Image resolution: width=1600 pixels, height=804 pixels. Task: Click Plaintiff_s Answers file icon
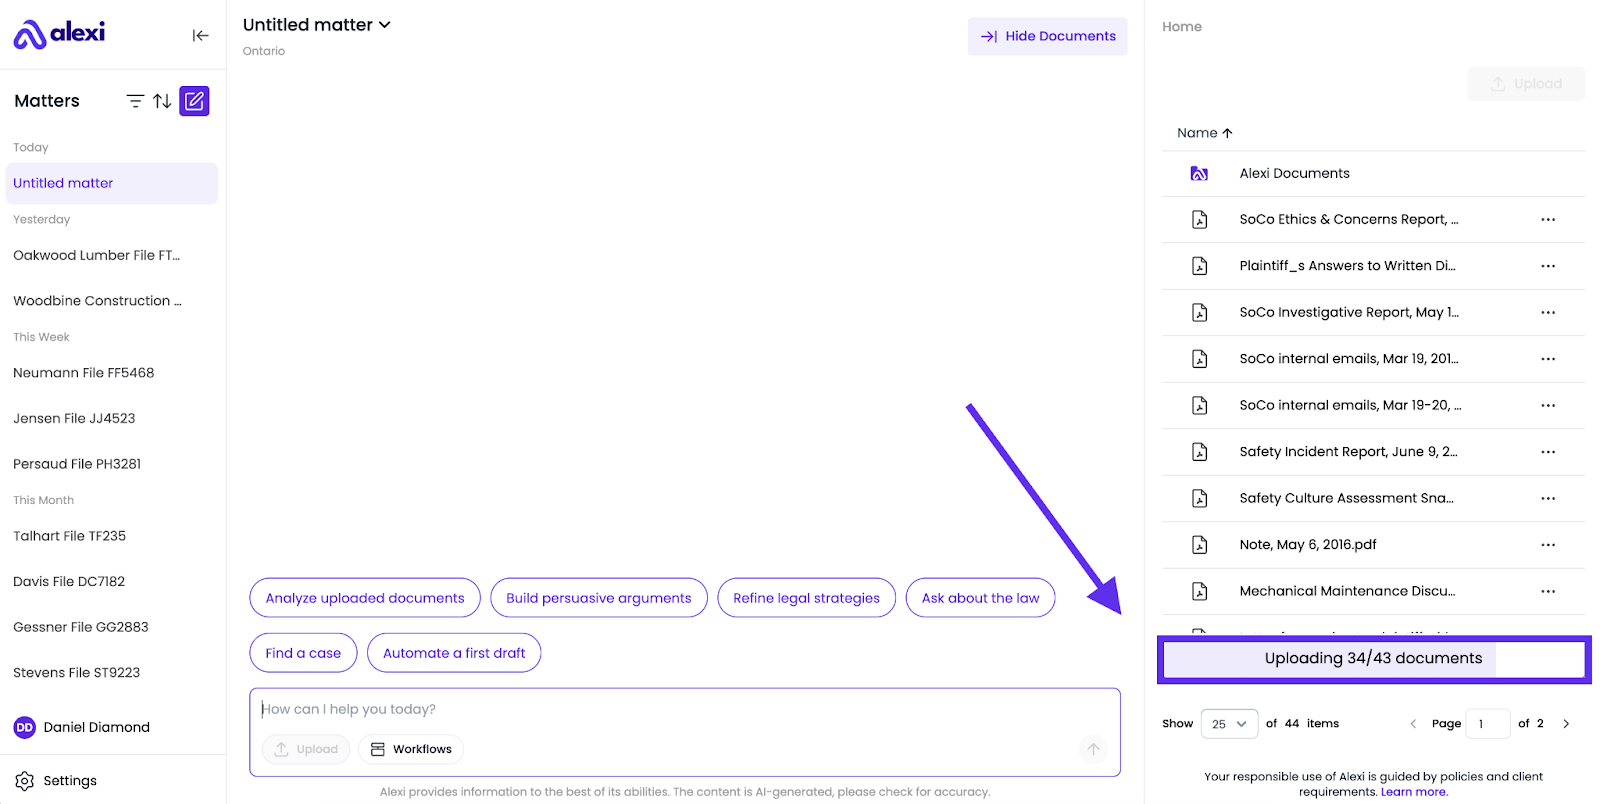coord(1199,266)
